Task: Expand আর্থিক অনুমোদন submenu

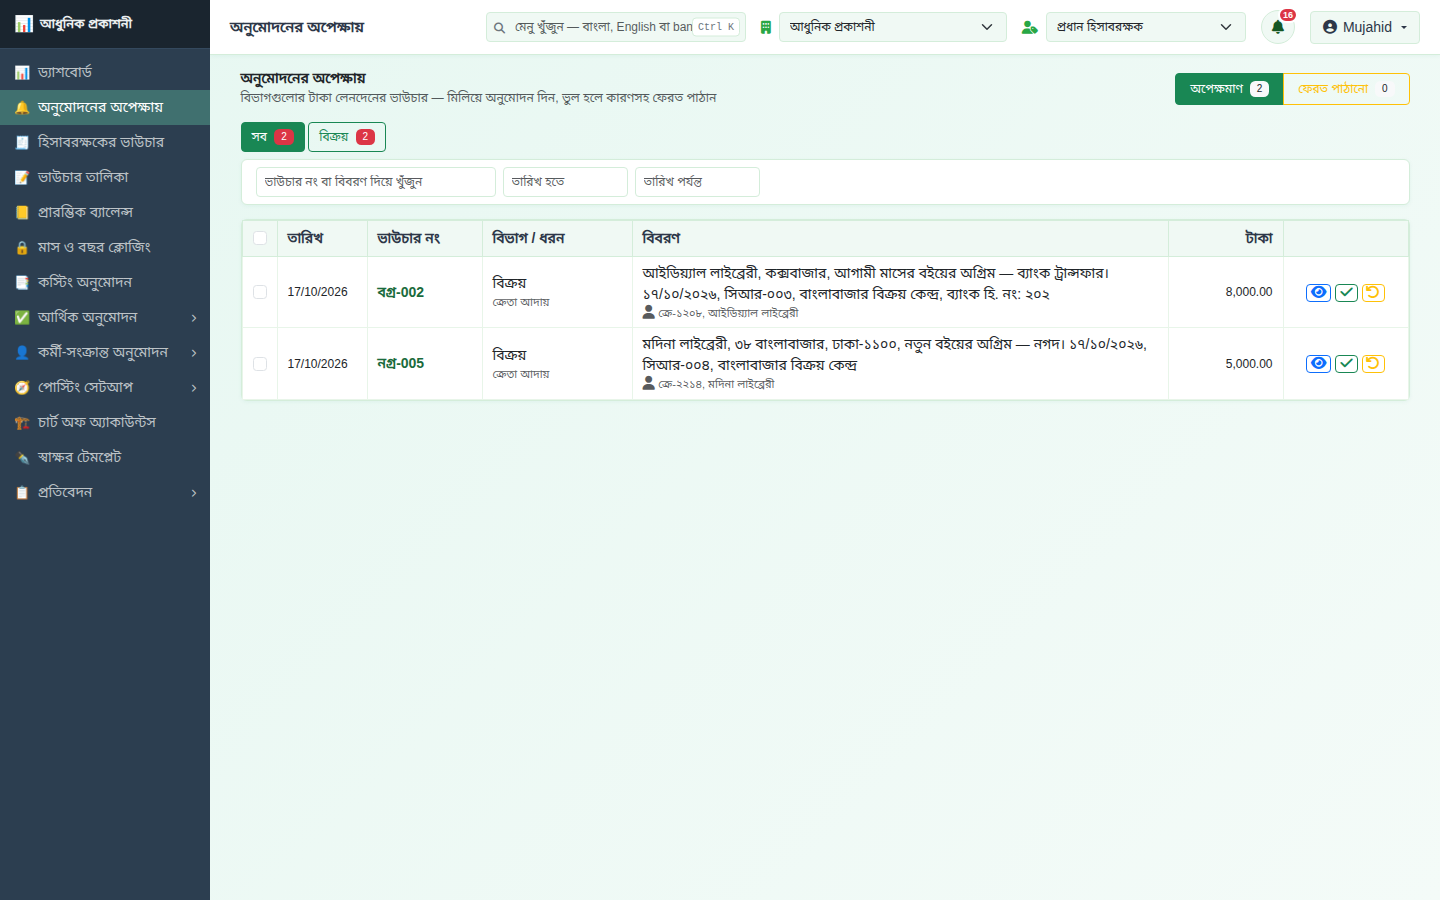Action: (105, 317)
